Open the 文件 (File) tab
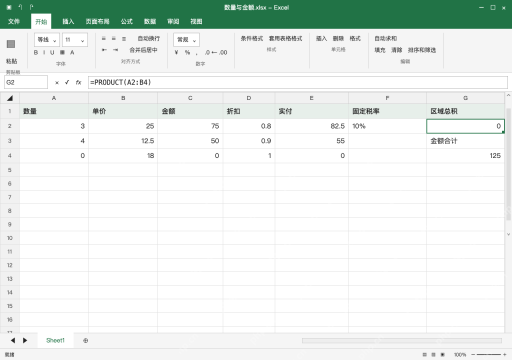Image resolution: width=512 pixels, height=360 pixels. pos(14,21)
